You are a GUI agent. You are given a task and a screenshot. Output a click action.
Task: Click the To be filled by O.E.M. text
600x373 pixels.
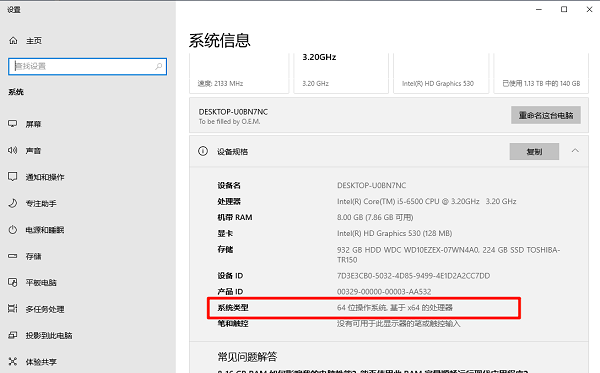[x=229, y=122]
